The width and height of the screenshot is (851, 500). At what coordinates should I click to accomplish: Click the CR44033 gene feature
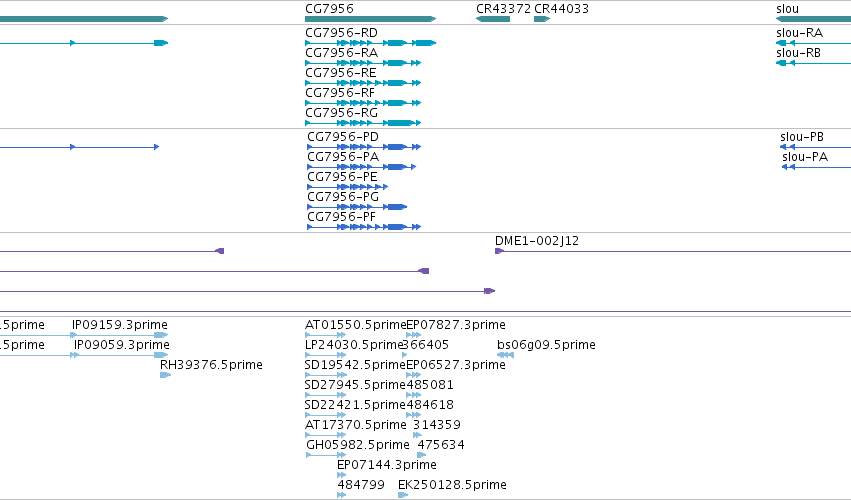click(542, 19)
